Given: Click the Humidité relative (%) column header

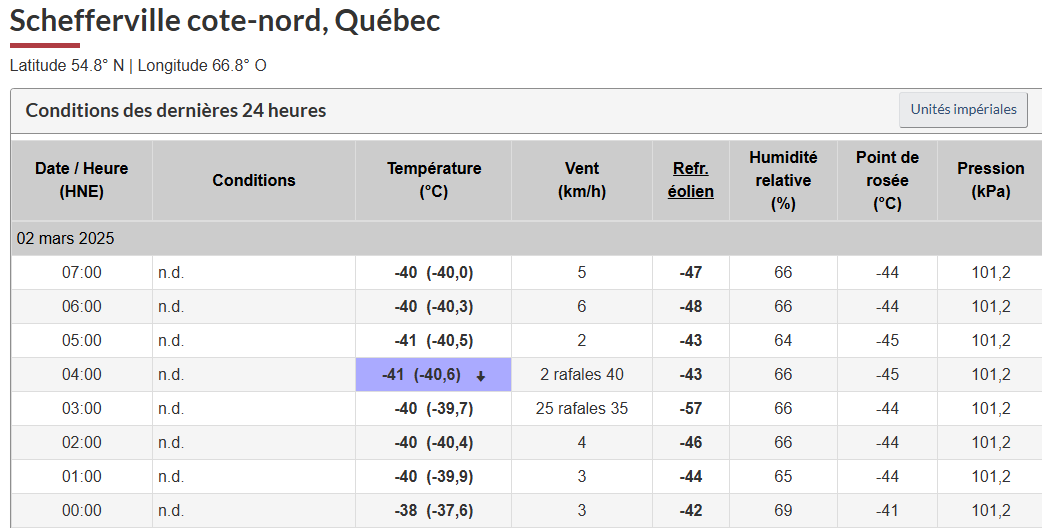Looking at the screenshot, I should coord(783,180).
